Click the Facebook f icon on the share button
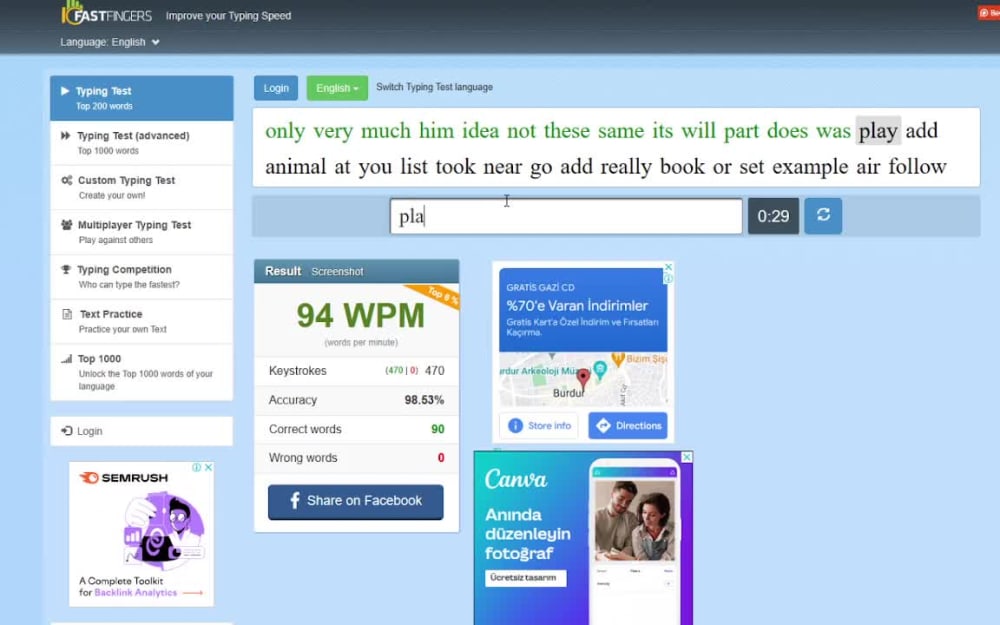 [x=295, y=501]
